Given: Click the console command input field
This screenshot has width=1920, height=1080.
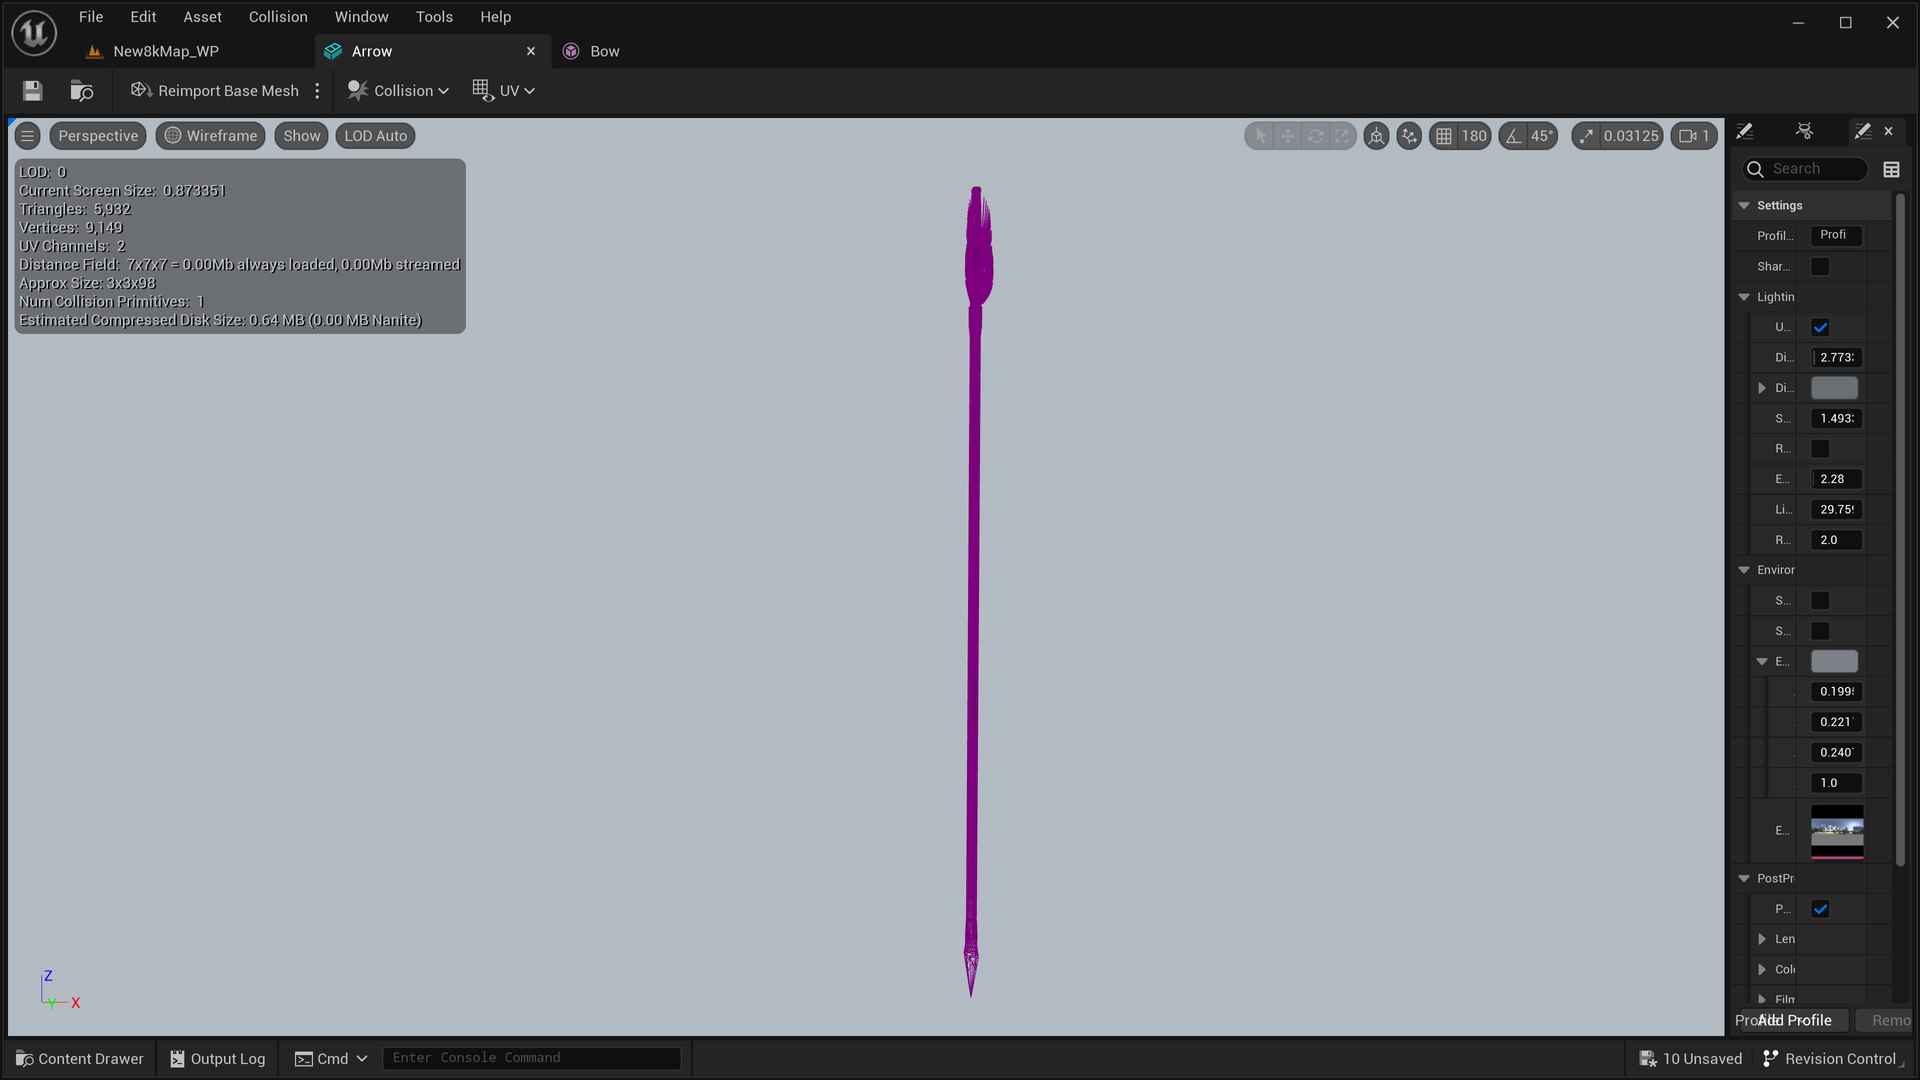Looking at the screenshot, I should tap(531, 1058).
